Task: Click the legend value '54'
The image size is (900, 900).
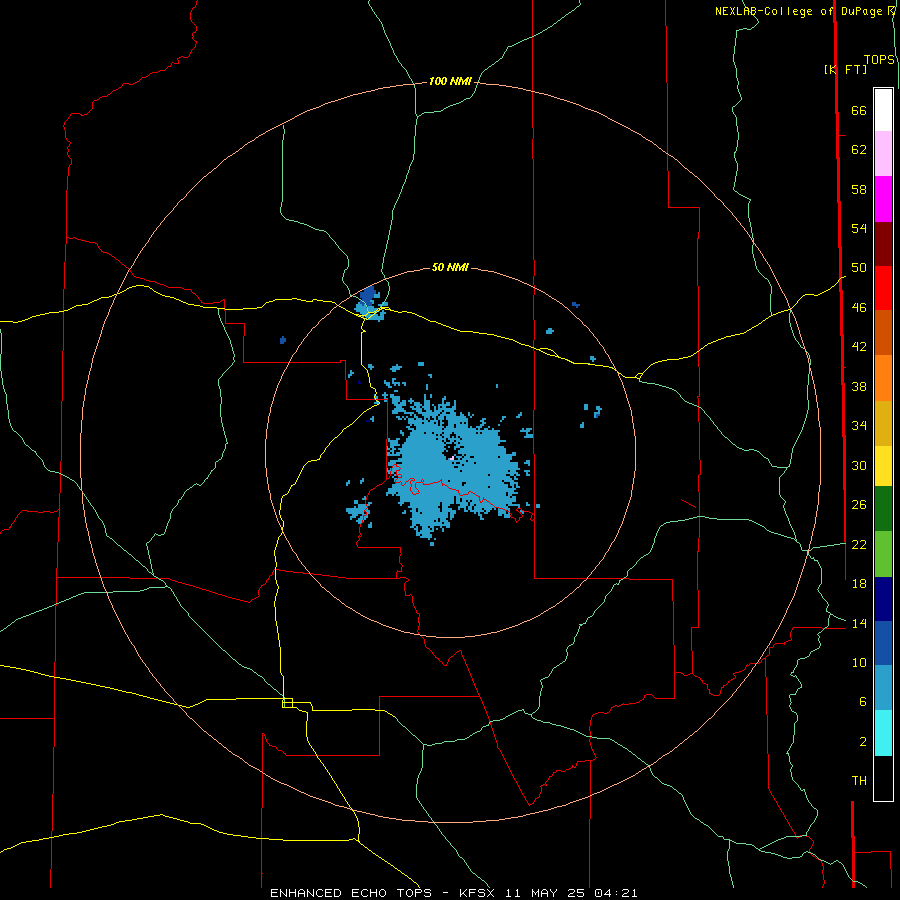Action: tap(859, 228)
